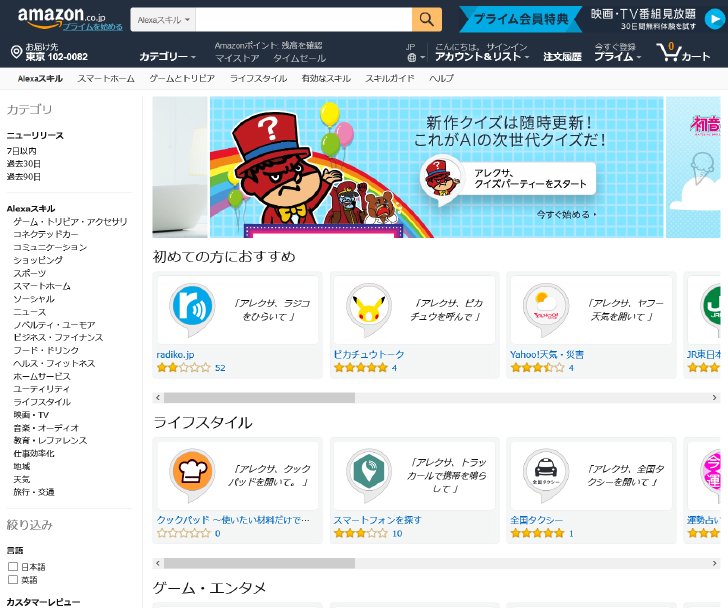Viewport: 728px width, 608px height.
Task: Click スマートフォンを探す star rating
Action: click(361, 534)
